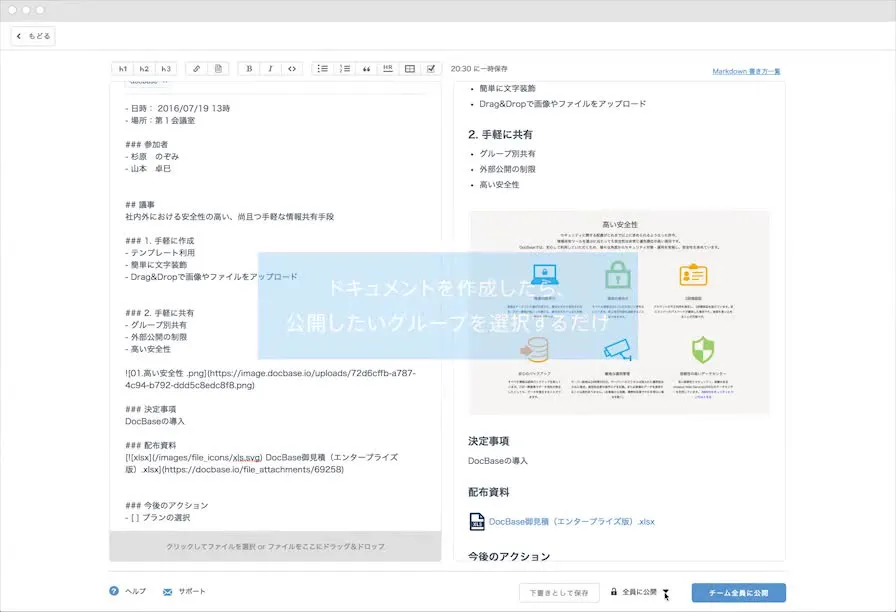
Task: Open the Markdown 書き方一覧 link
Action: (x=746, y=72)
